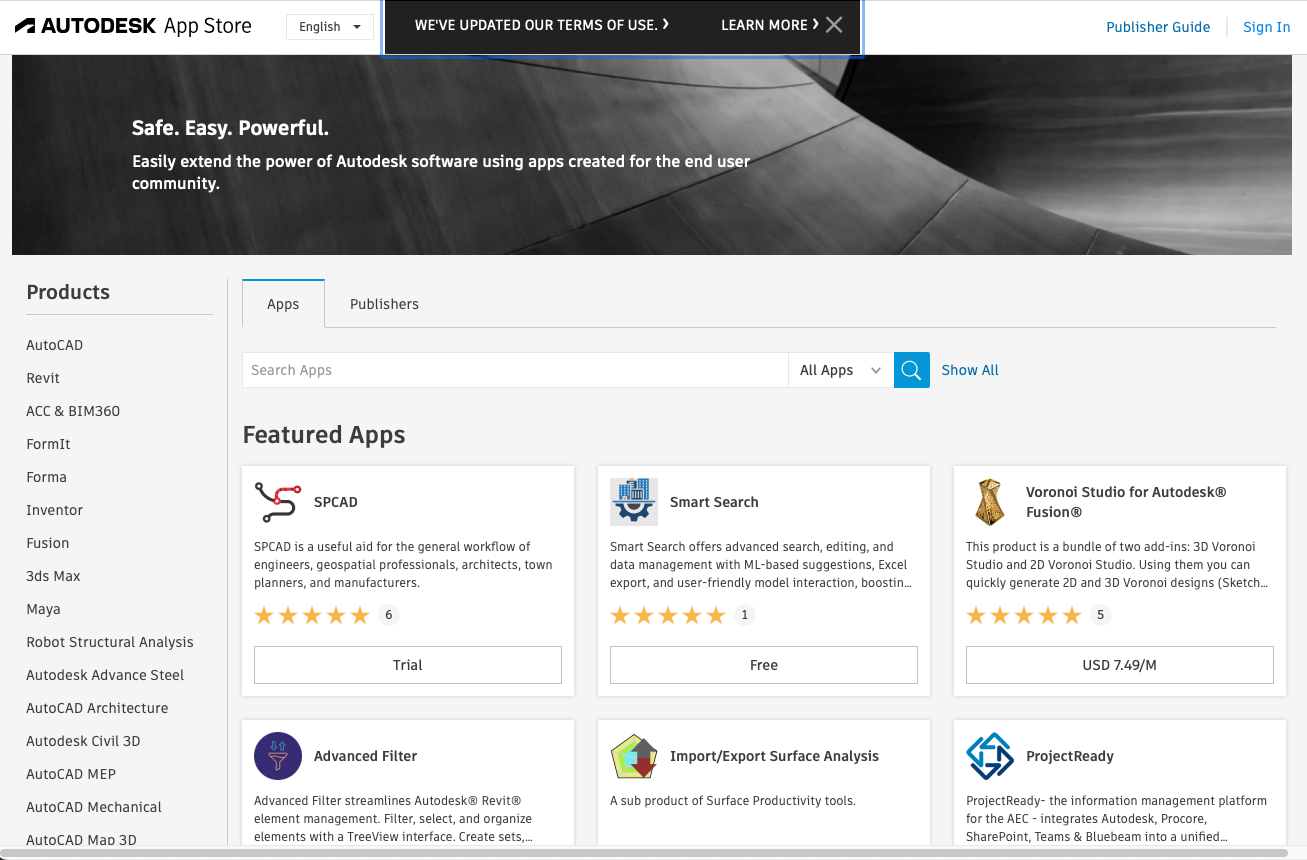
Task: Select Forma in the Products list
Action: click(x=46, y=477)
